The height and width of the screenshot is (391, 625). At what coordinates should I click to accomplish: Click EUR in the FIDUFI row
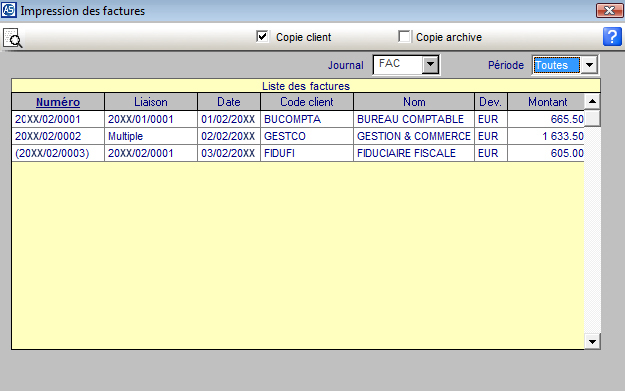click(x=491, y=153)
